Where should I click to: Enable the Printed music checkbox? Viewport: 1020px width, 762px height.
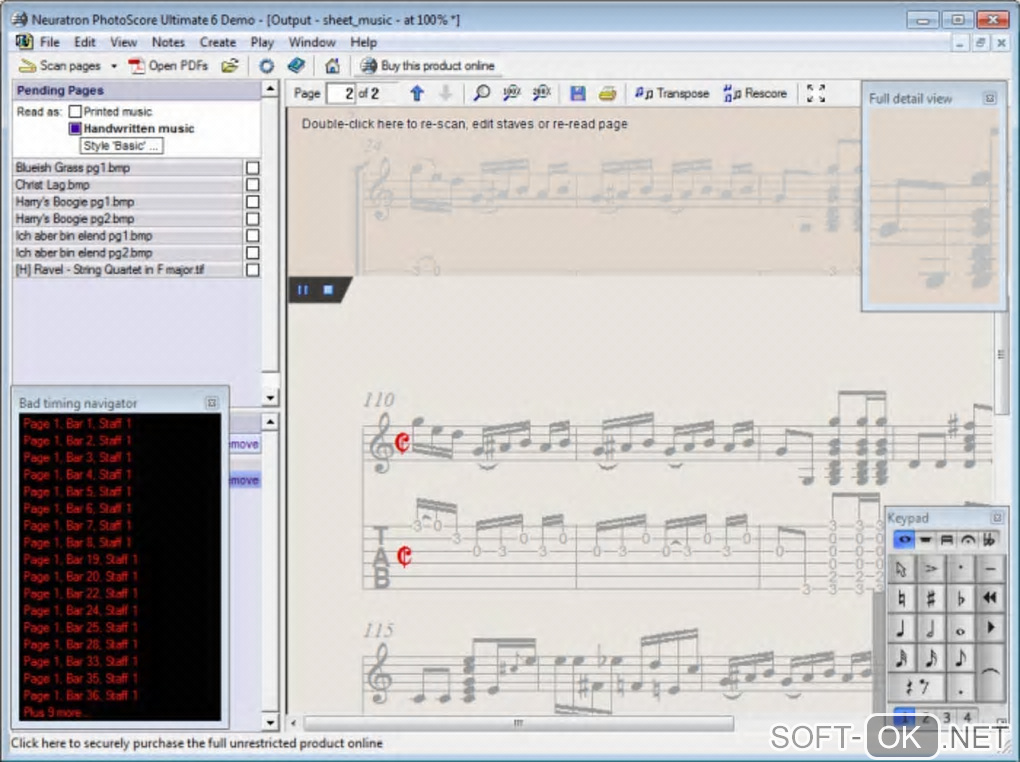pos(75,112)
